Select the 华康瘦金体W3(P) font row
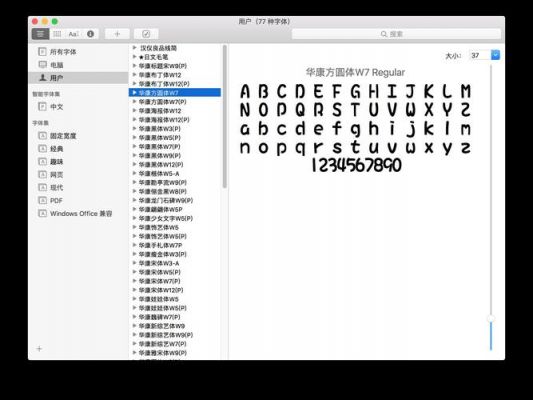This screenshot has height=400, width=533. click(x=175, y=254)
